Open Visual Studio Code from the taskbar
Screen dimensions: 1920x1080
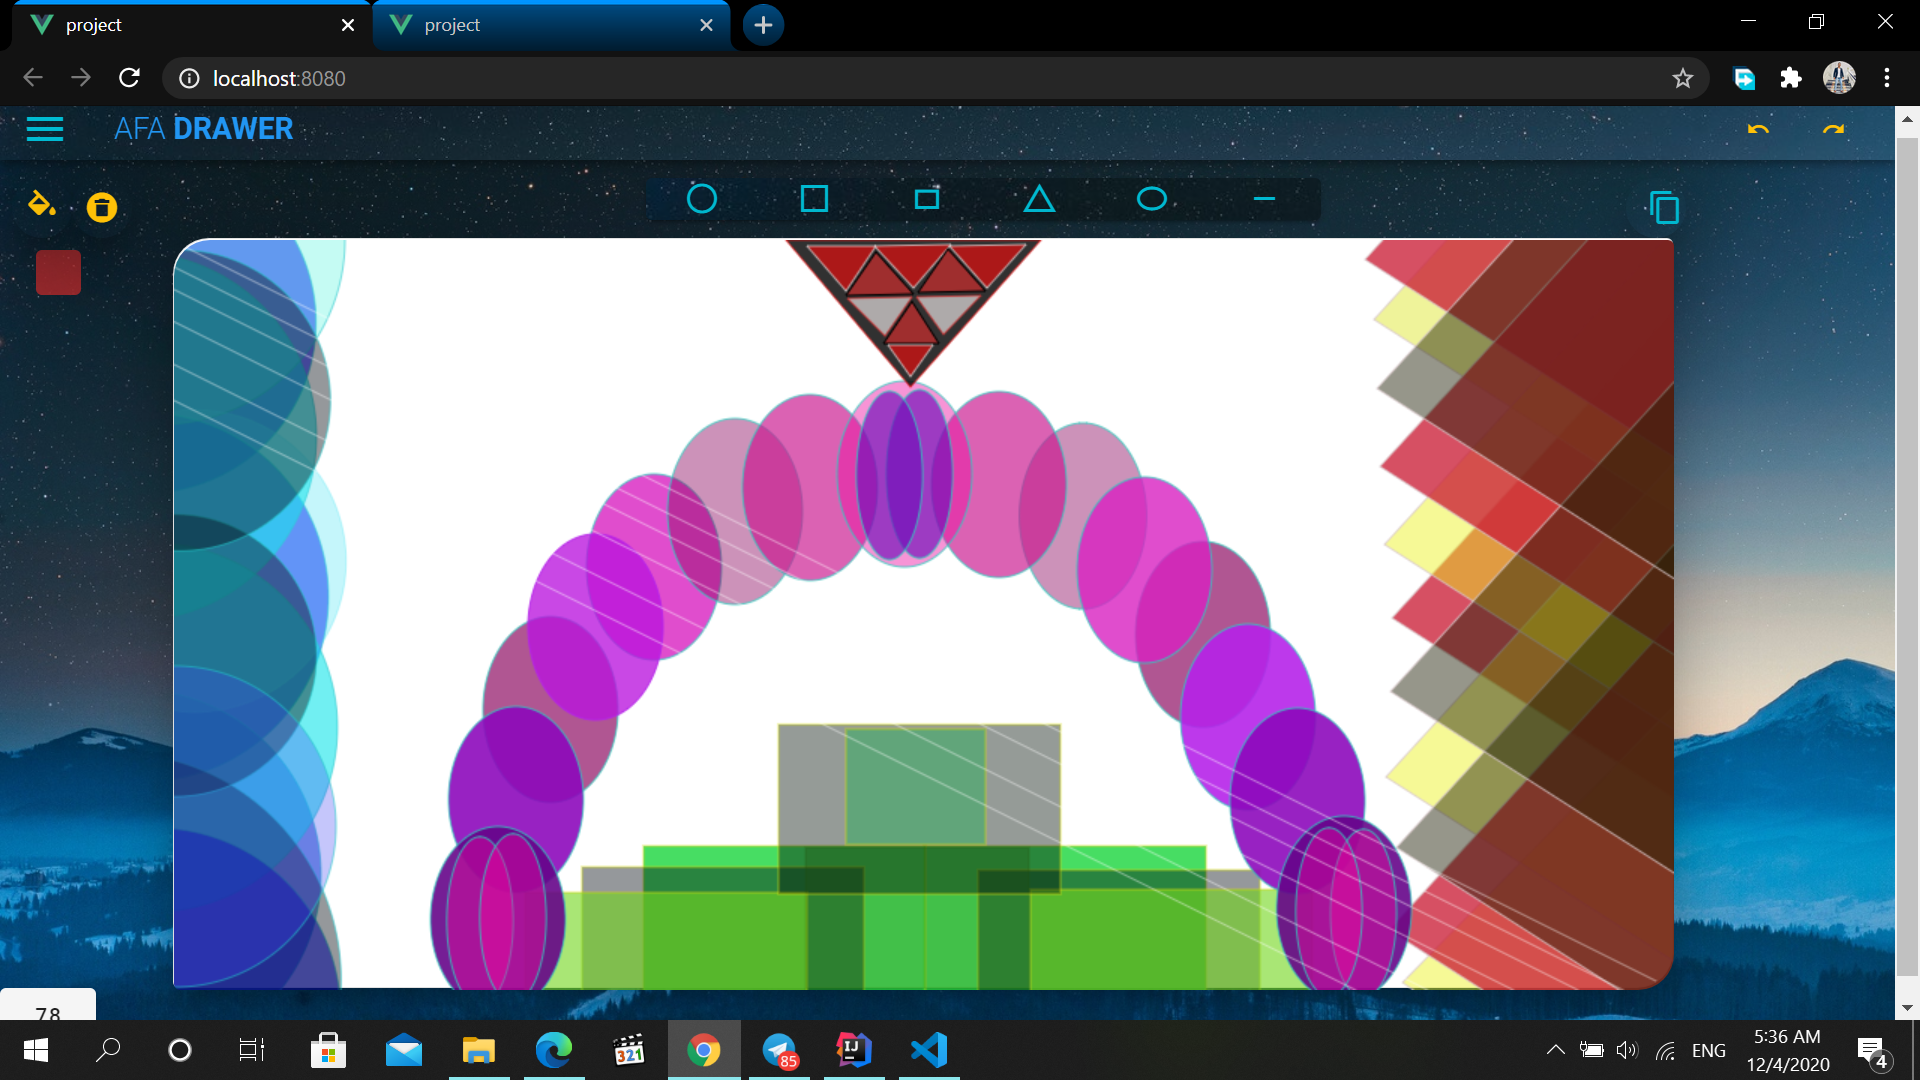(x=929, y=1050)
